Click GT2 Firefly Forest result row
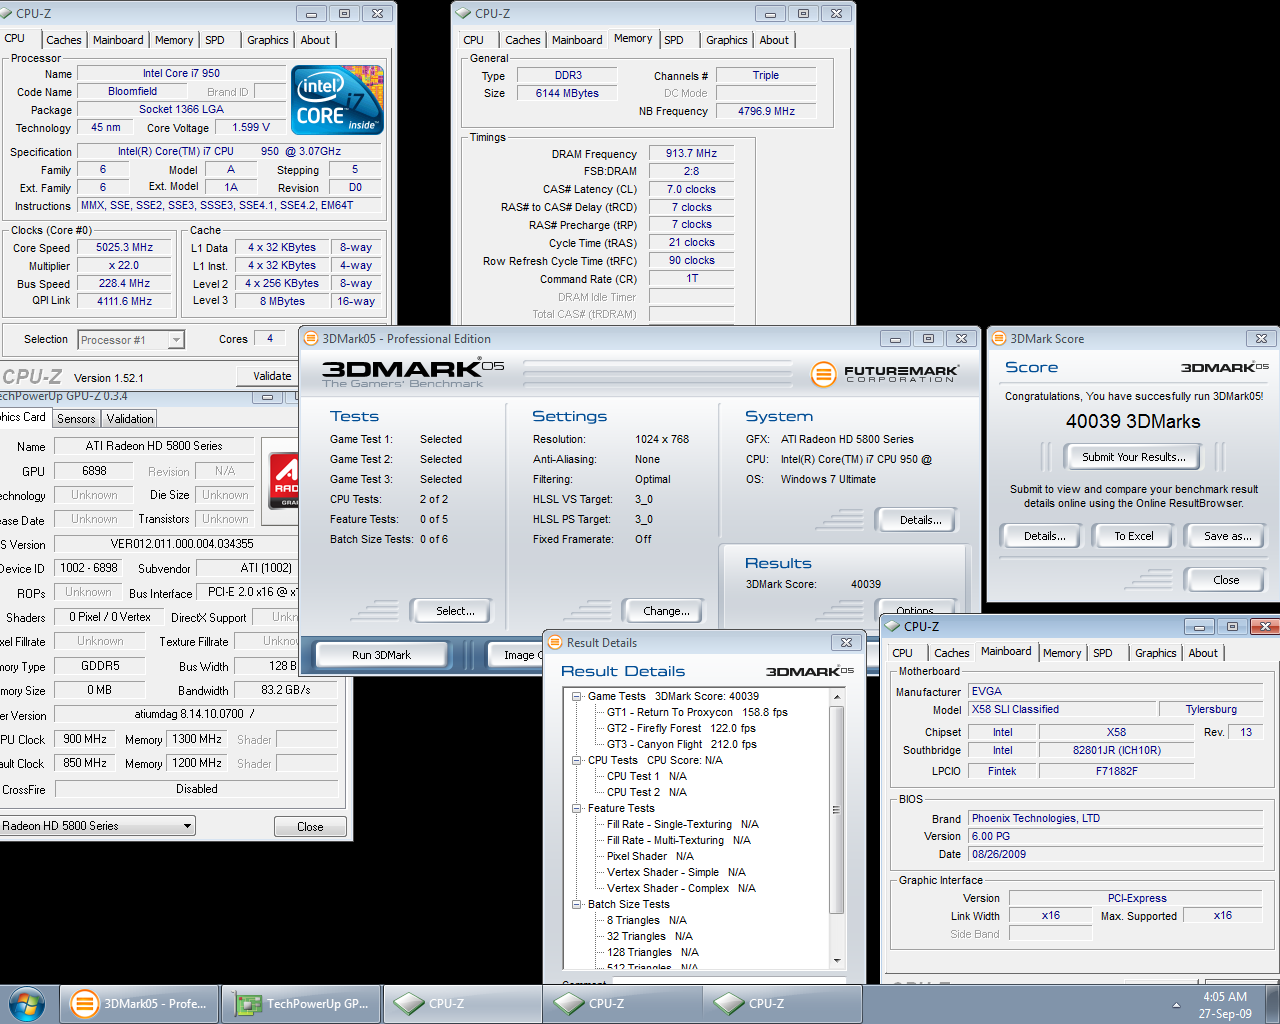 coord(682,729)
